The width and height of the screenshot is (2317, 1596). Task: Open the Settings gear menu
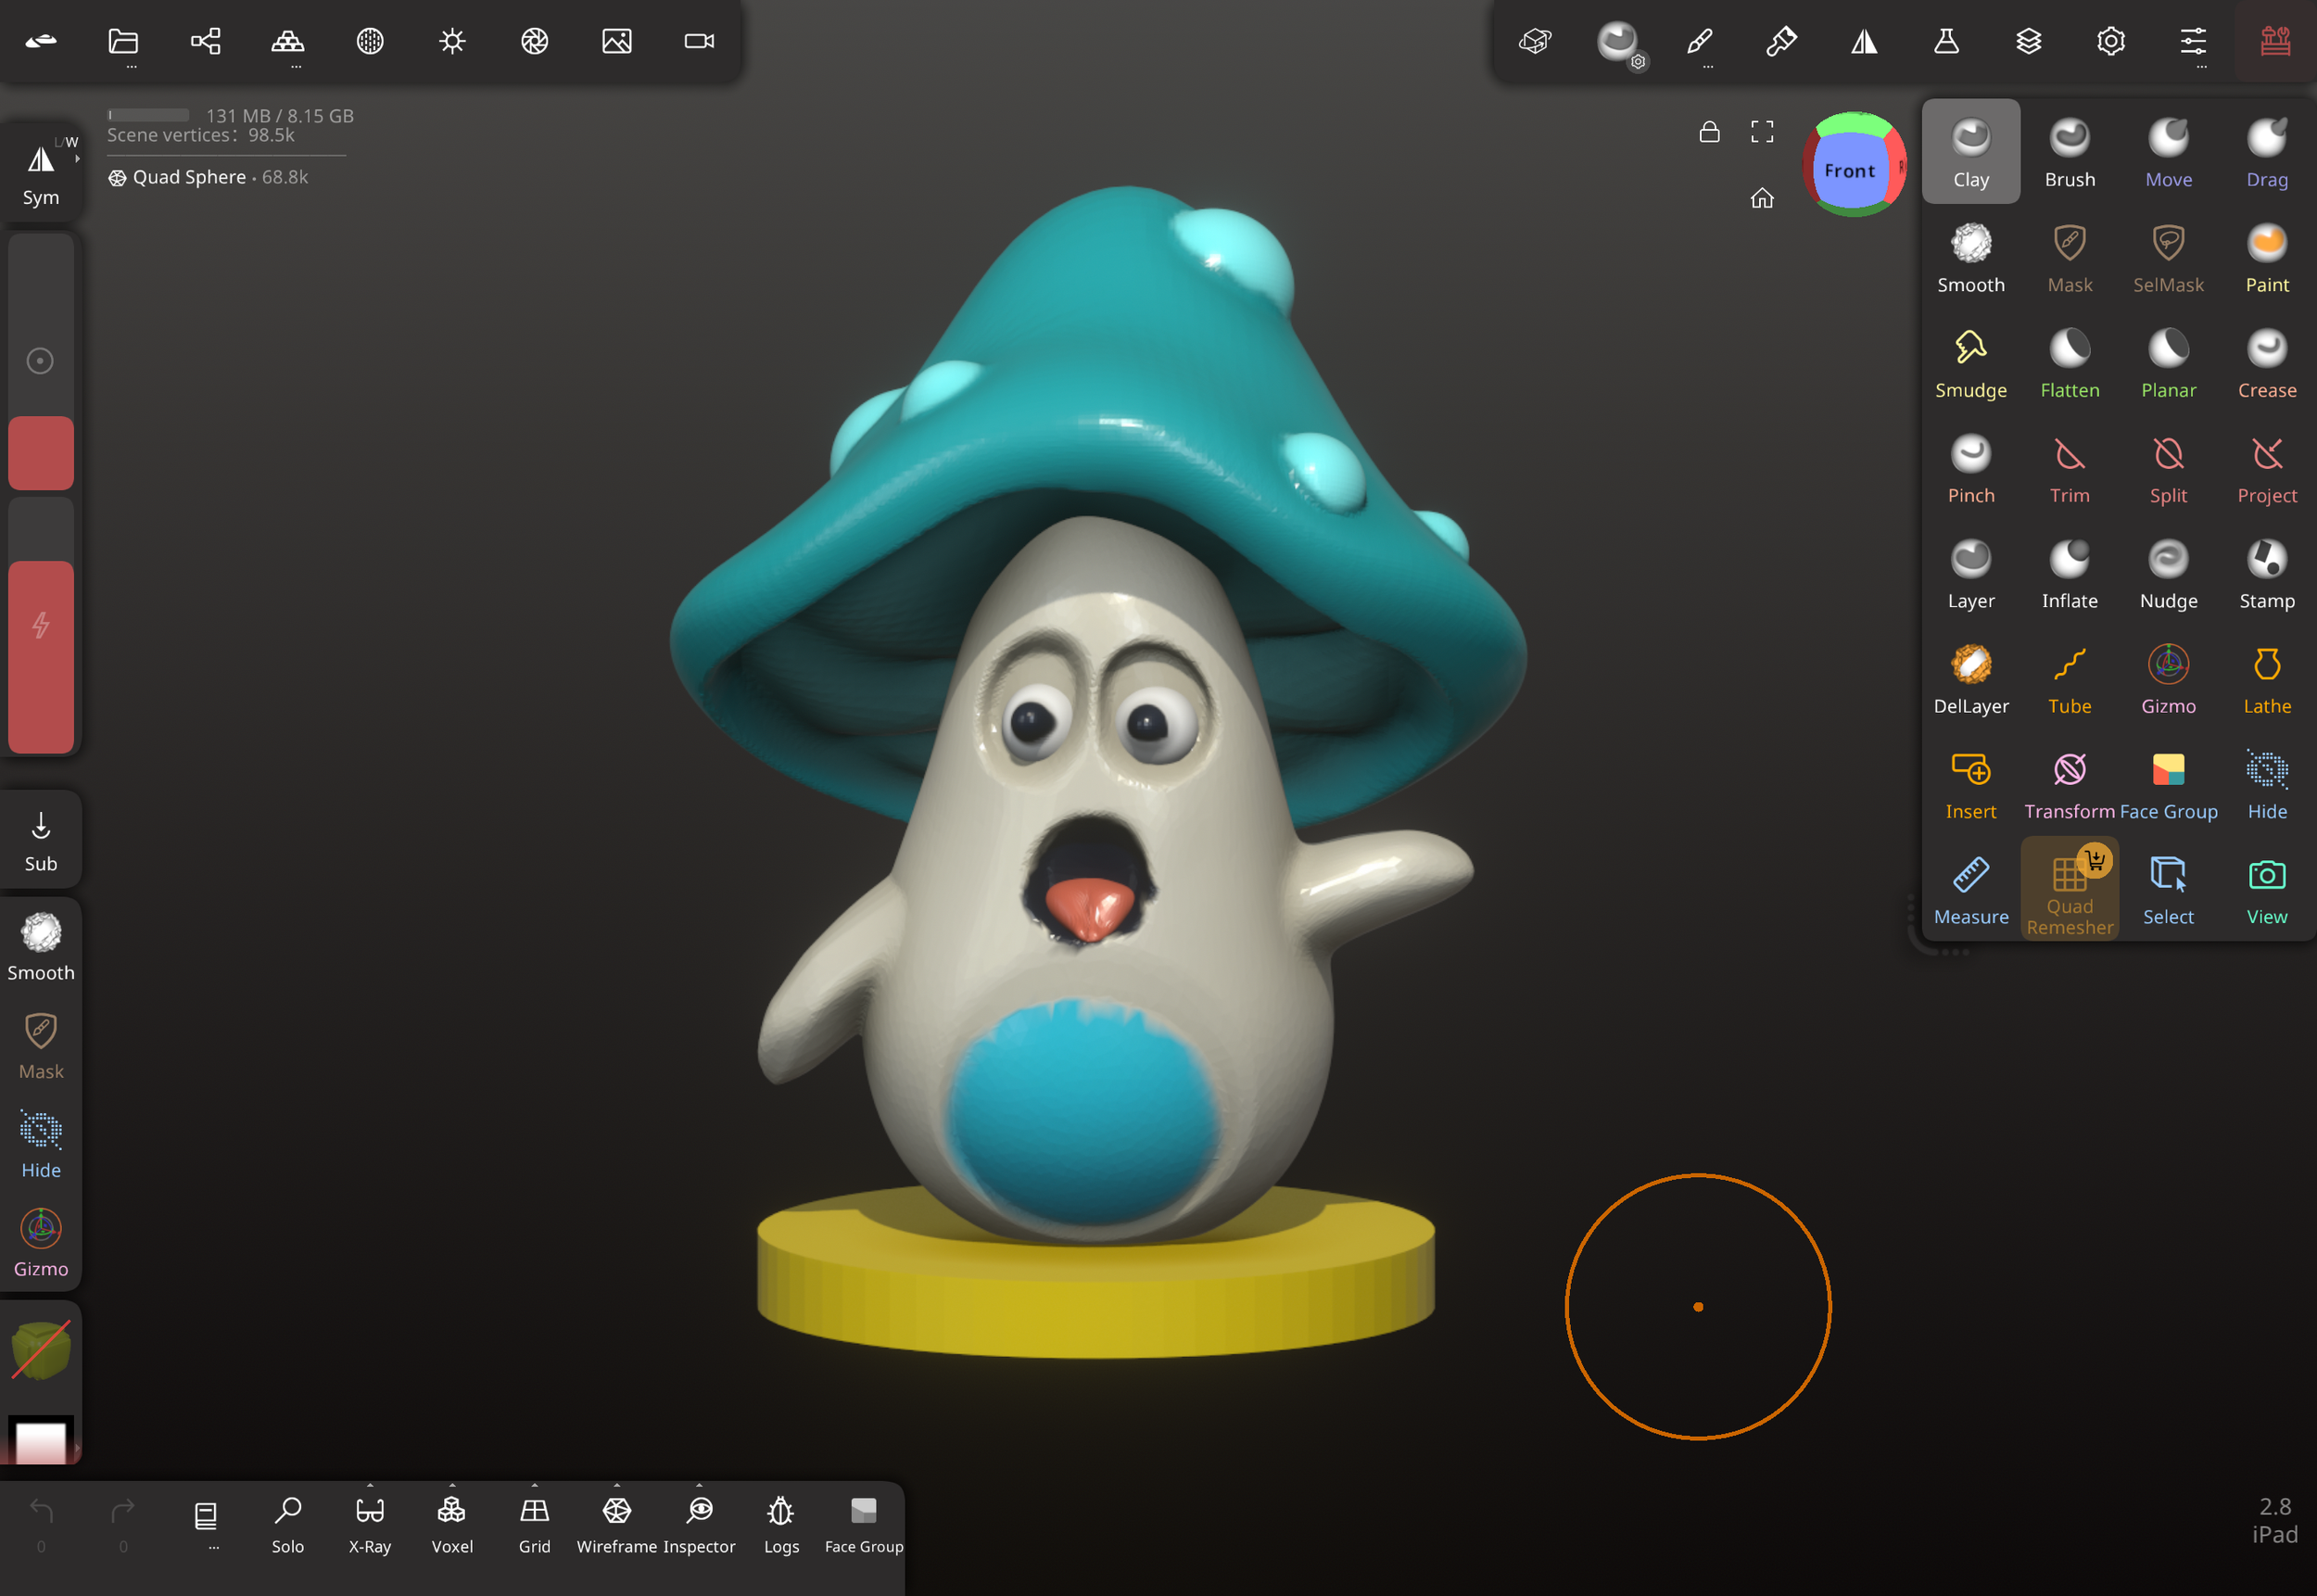2110,42
